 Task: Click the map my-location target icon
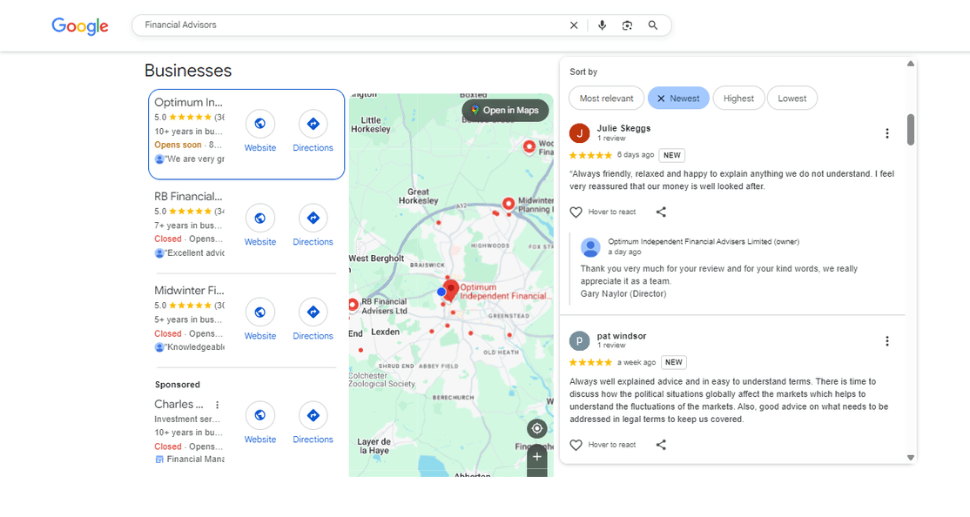(x=537, y=428)
